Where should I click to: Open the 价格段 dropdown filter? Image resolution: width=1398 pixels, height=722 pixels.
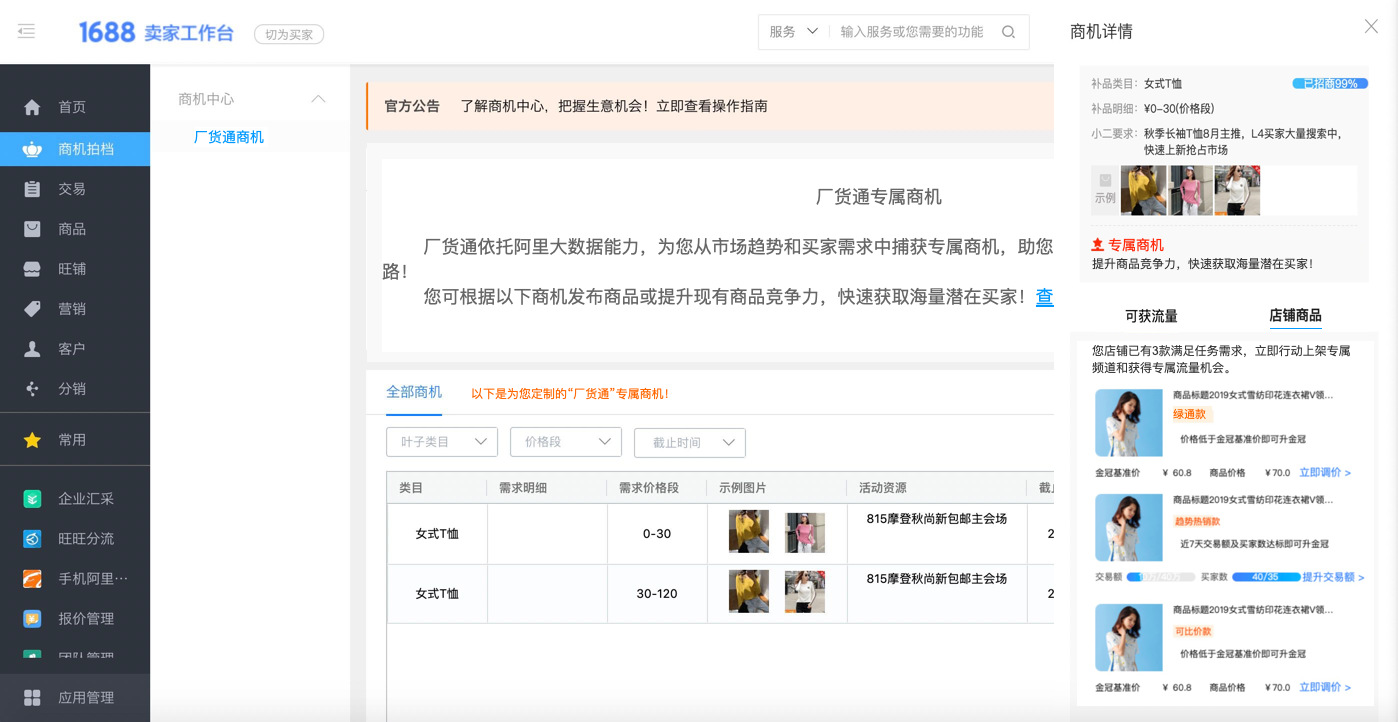(566, 442)
